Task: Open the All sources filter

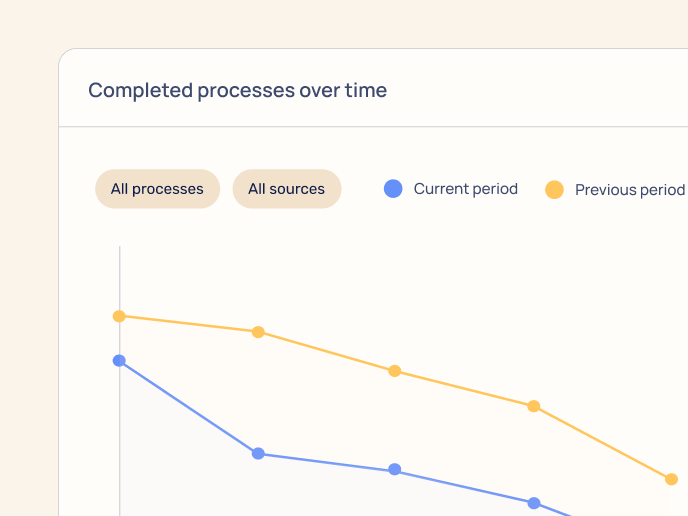Action: [x=286, y=189]
